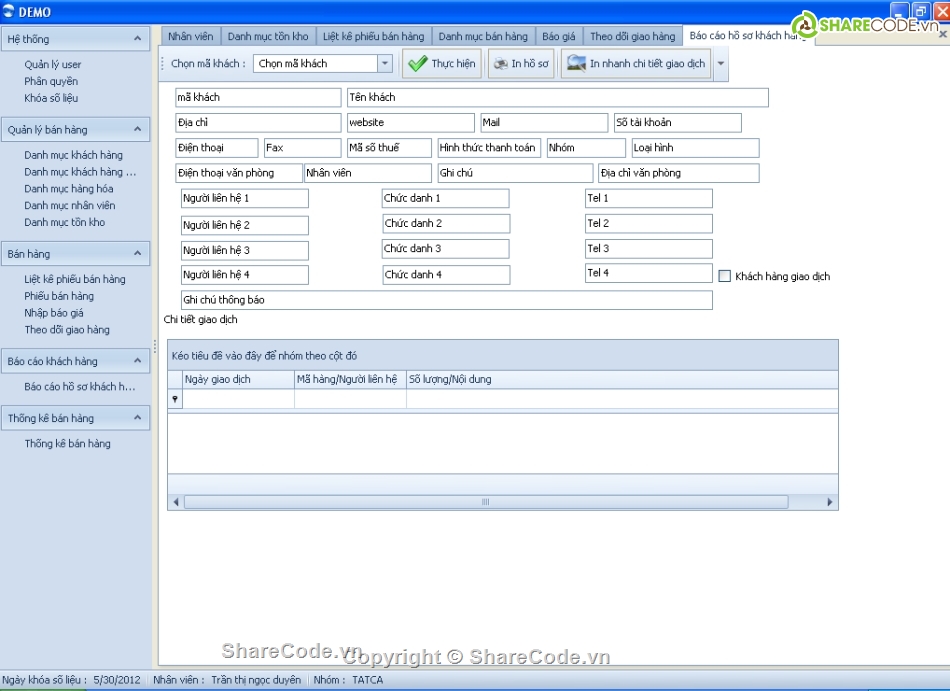Screen dimensions: 950x691
Task: Sort by Số lượng/Nội dung column
Action: click(x=622, y=380)
